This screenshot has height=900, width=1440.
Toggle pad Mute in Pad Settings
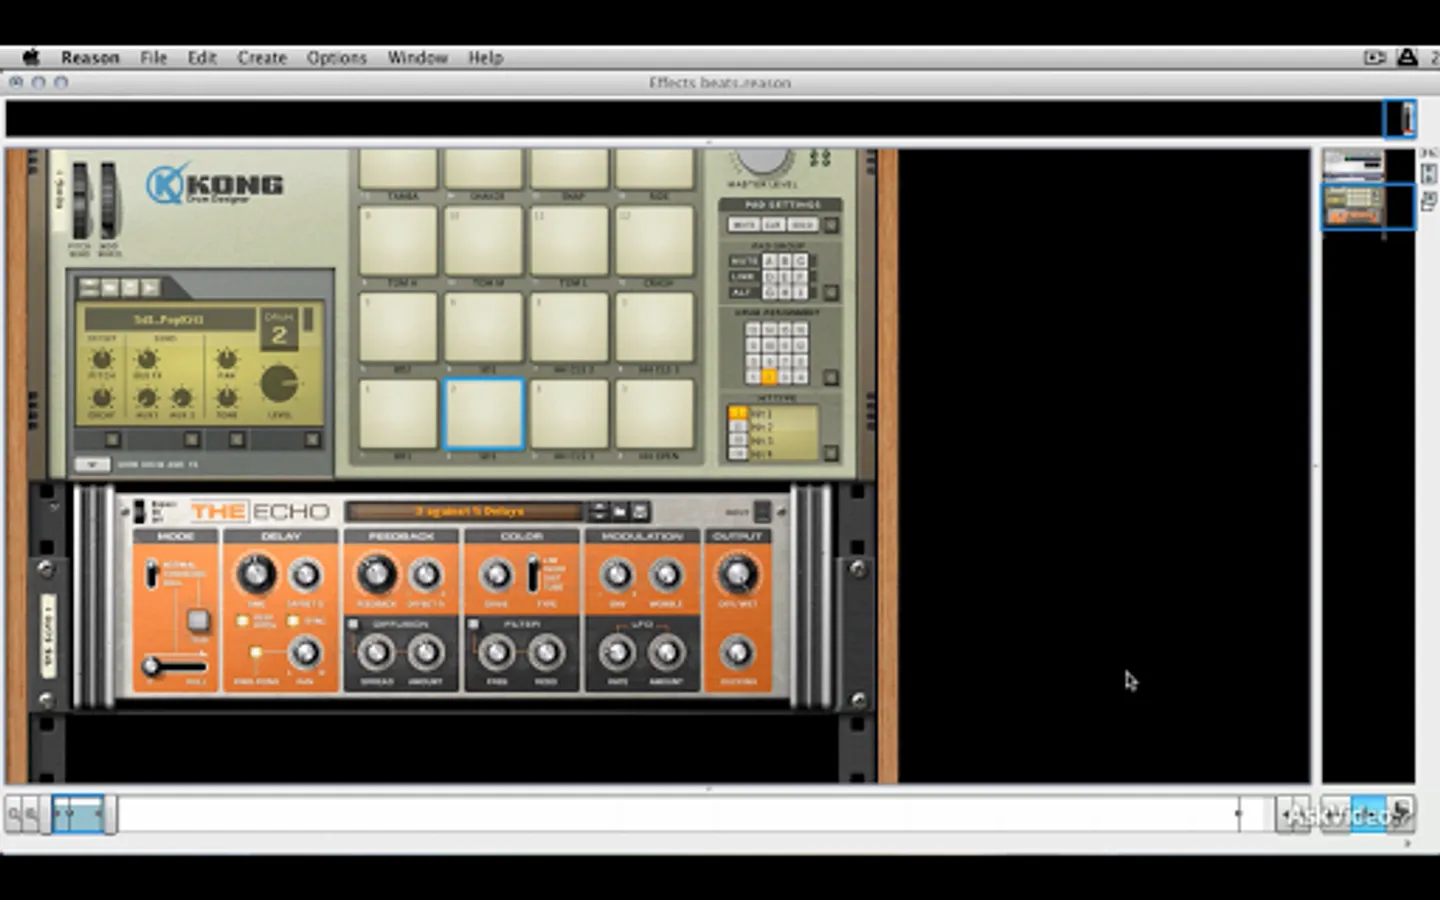[743, 225]
